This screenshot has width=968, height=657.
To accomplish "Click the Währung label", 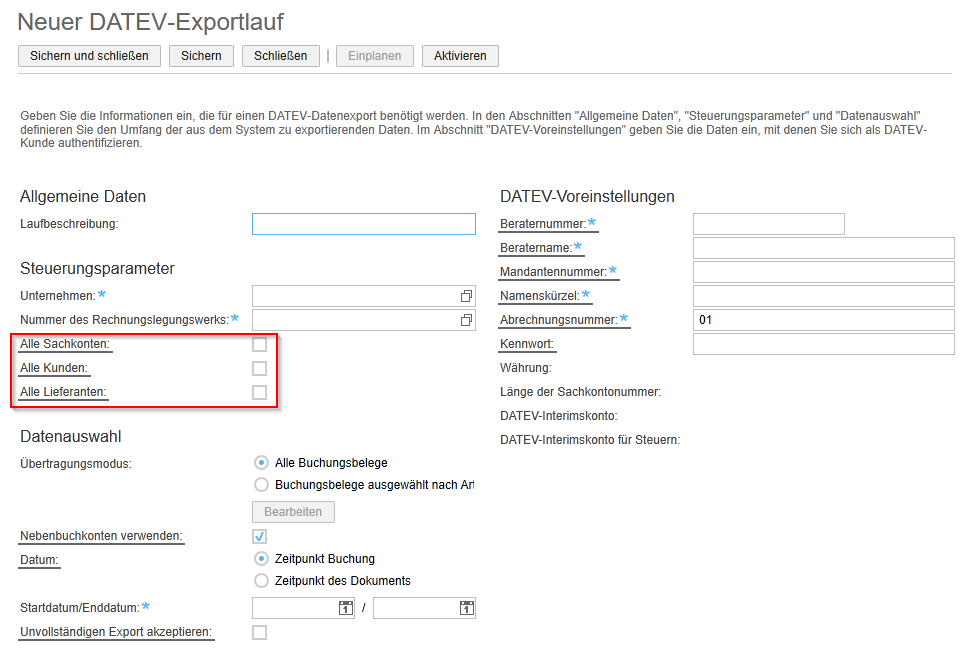I will (526, 368).
